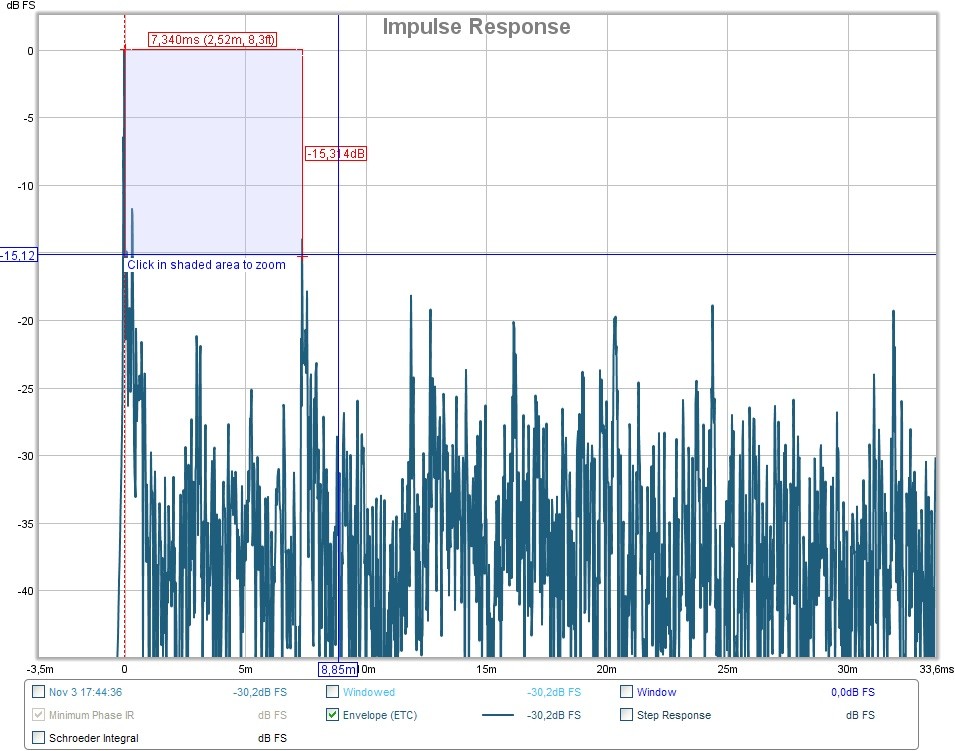Enable the Schroeder Integral checkbox
The height and width of the screenshot is (751, 955).
click(38, 738)
